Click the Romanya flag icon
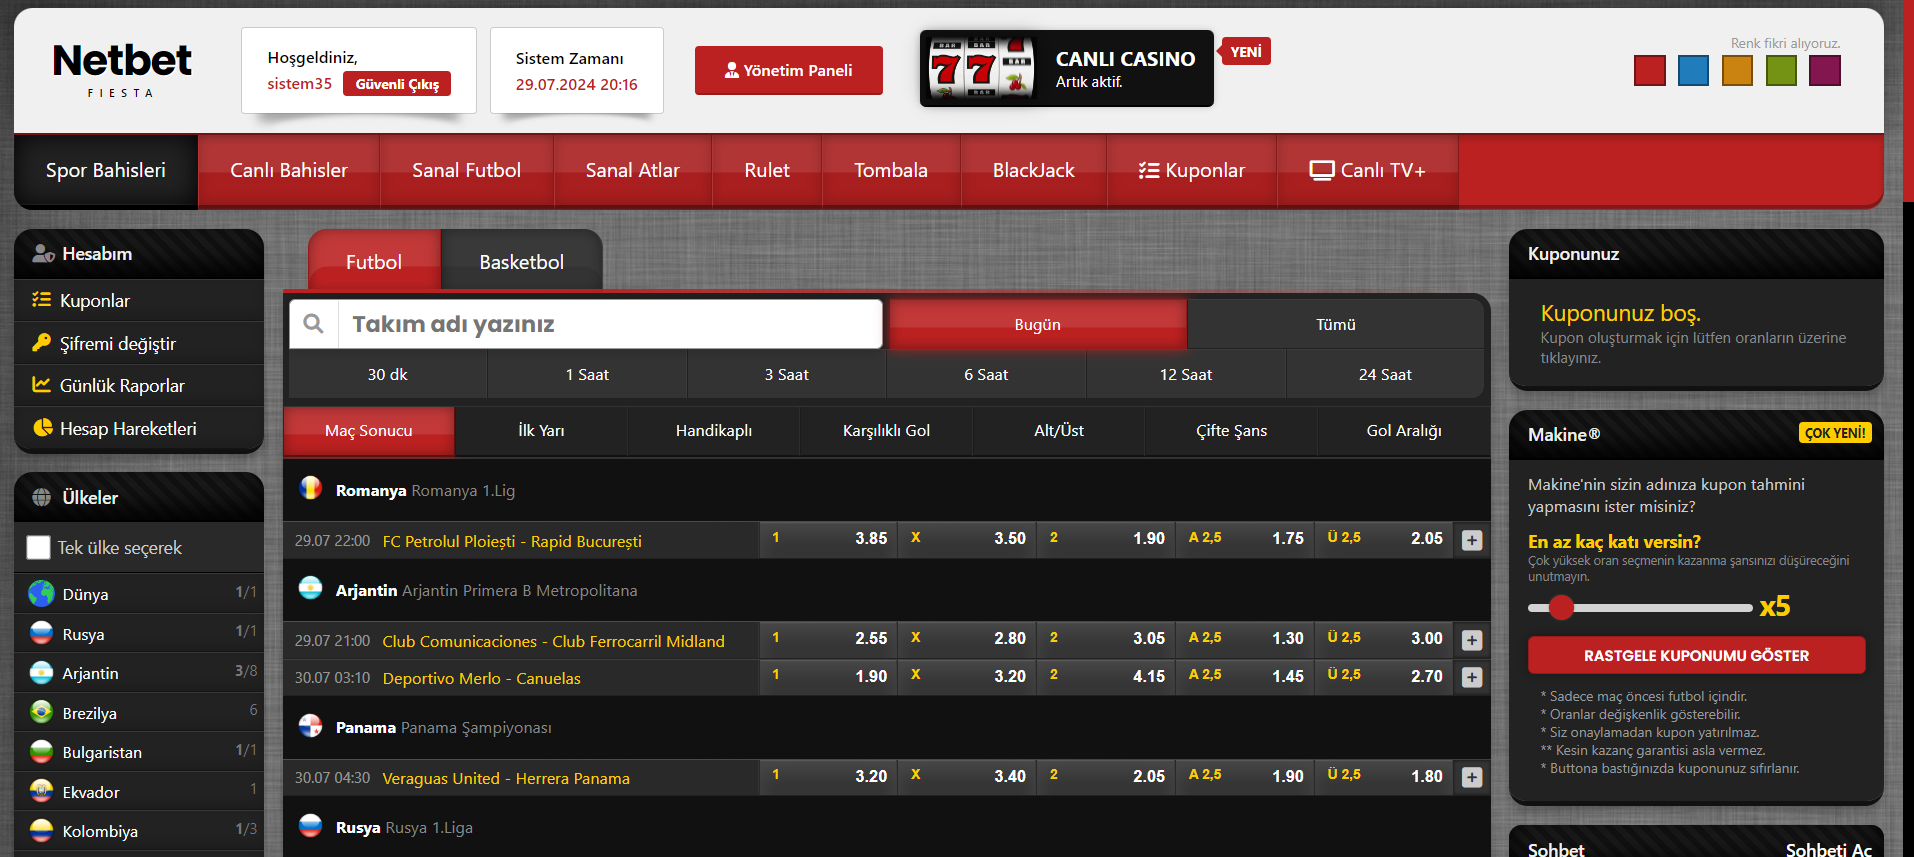Image resolution: width=1914 pixels, height=857 pixels. [311, 488]
